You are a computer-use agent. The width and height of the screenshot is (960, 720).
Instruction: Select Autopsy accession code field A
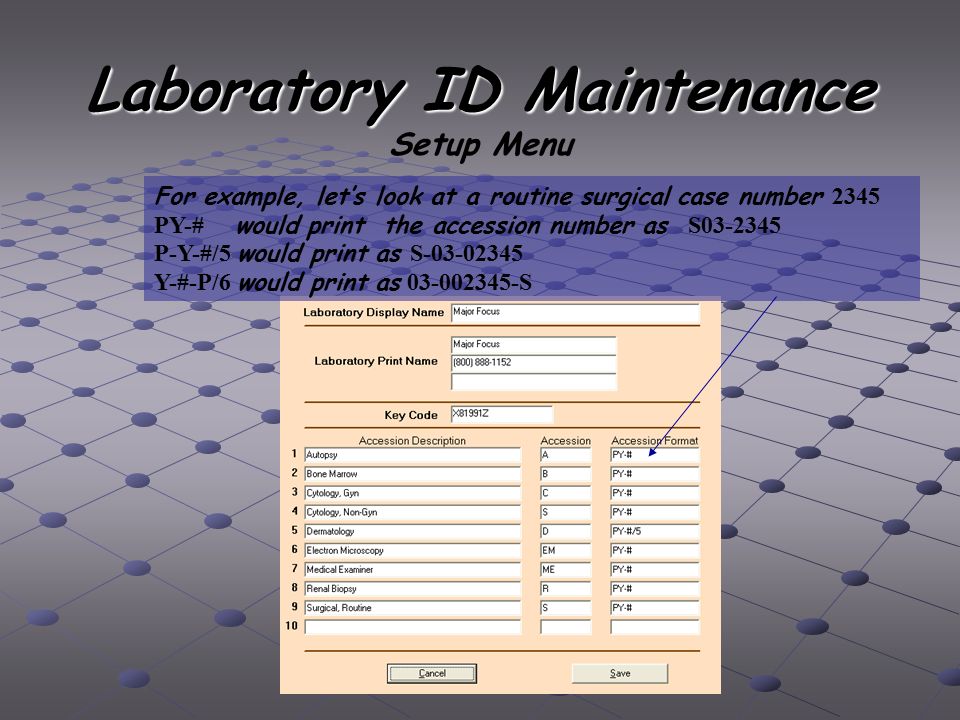(x=566, y=455)
